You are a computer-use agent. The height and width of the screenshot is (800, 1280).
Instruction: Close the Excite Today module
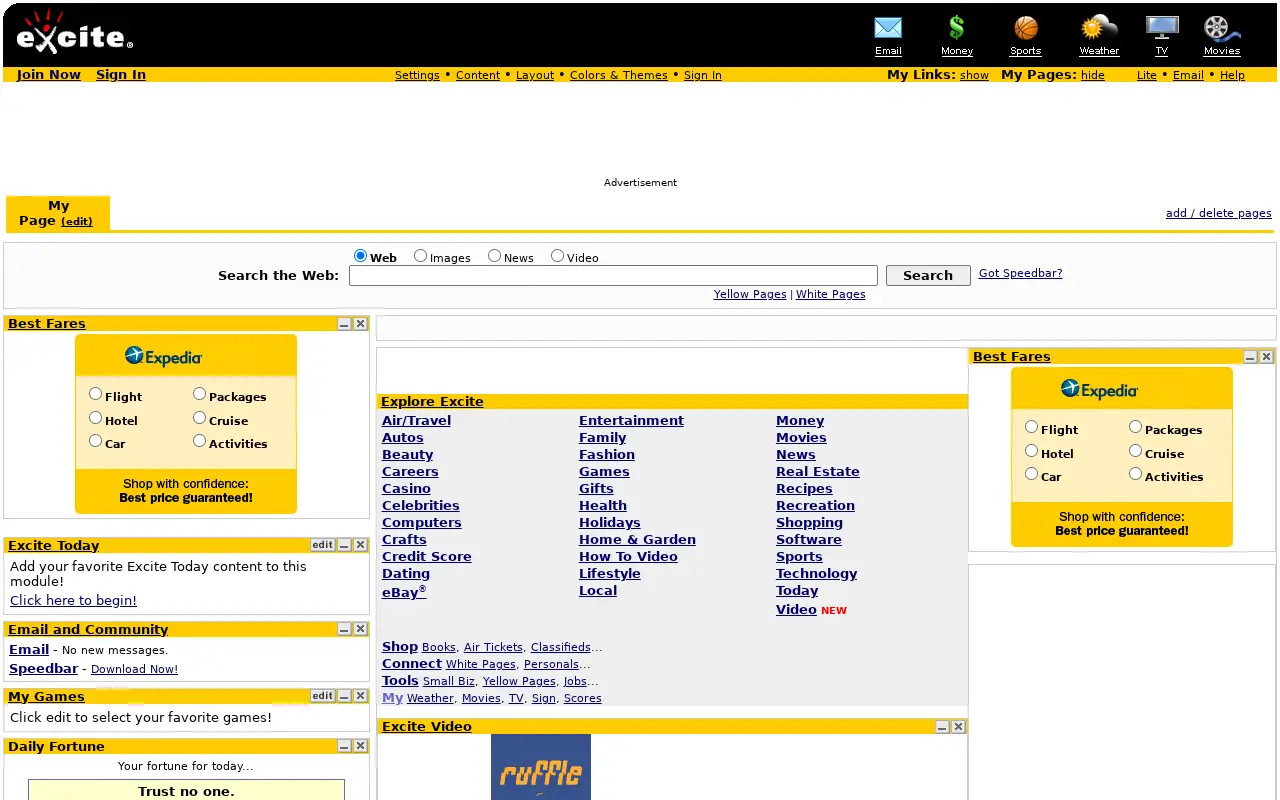point(360,545)
